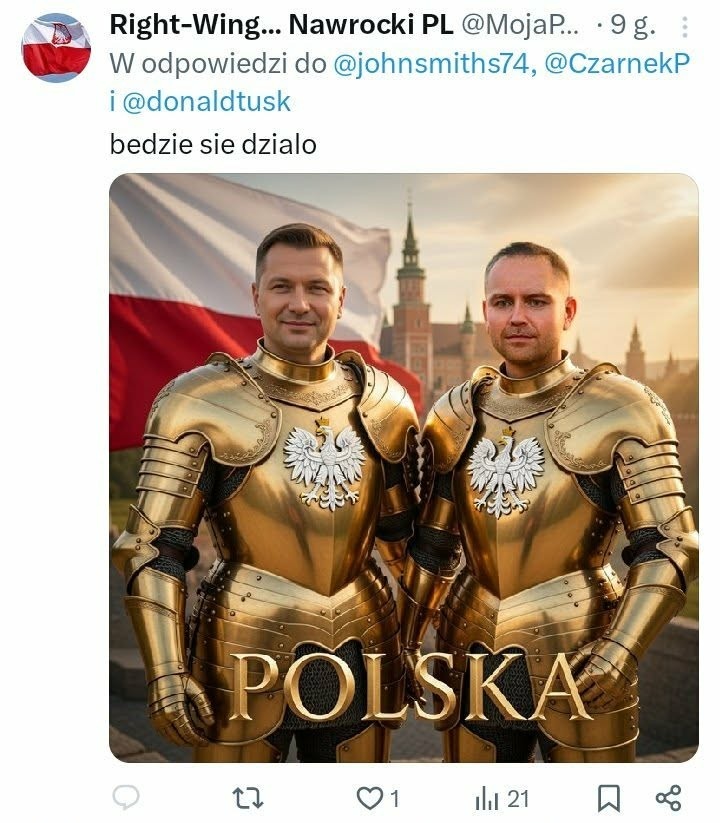Screen dimensions: 720x823
Task: Click the W odpowiedzi do label
Action: pyautogui.click(x=218, y=64)
